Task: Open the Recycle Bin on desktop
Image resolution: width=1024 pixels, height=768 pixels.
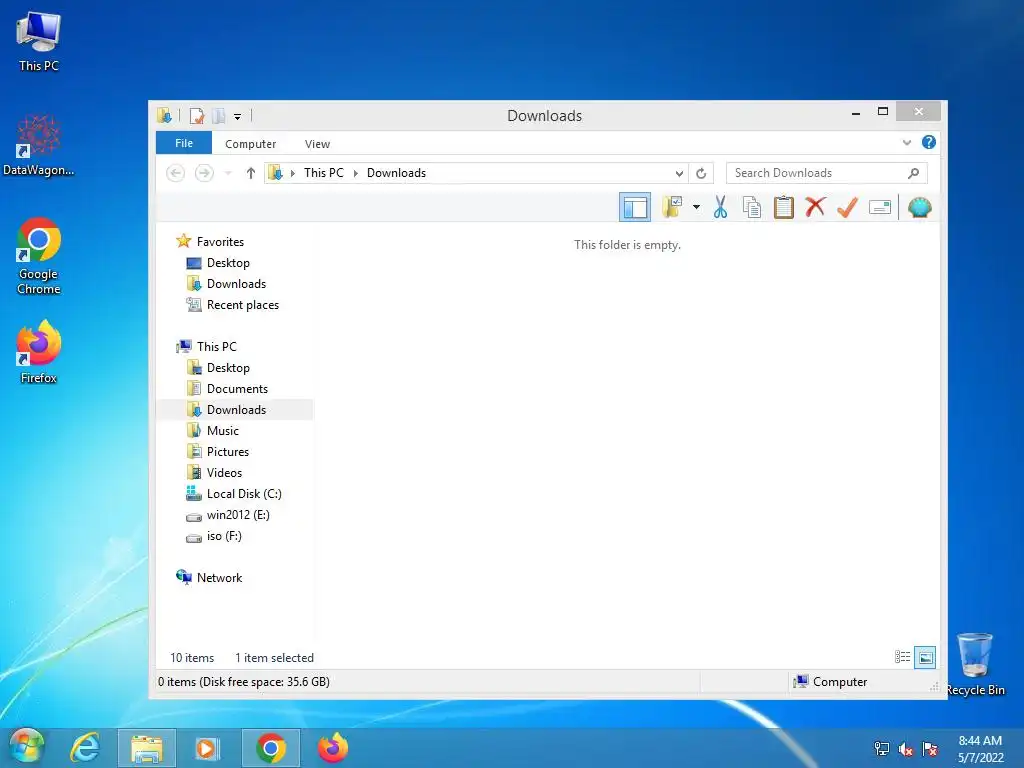Action: click(x=976, y=664)
